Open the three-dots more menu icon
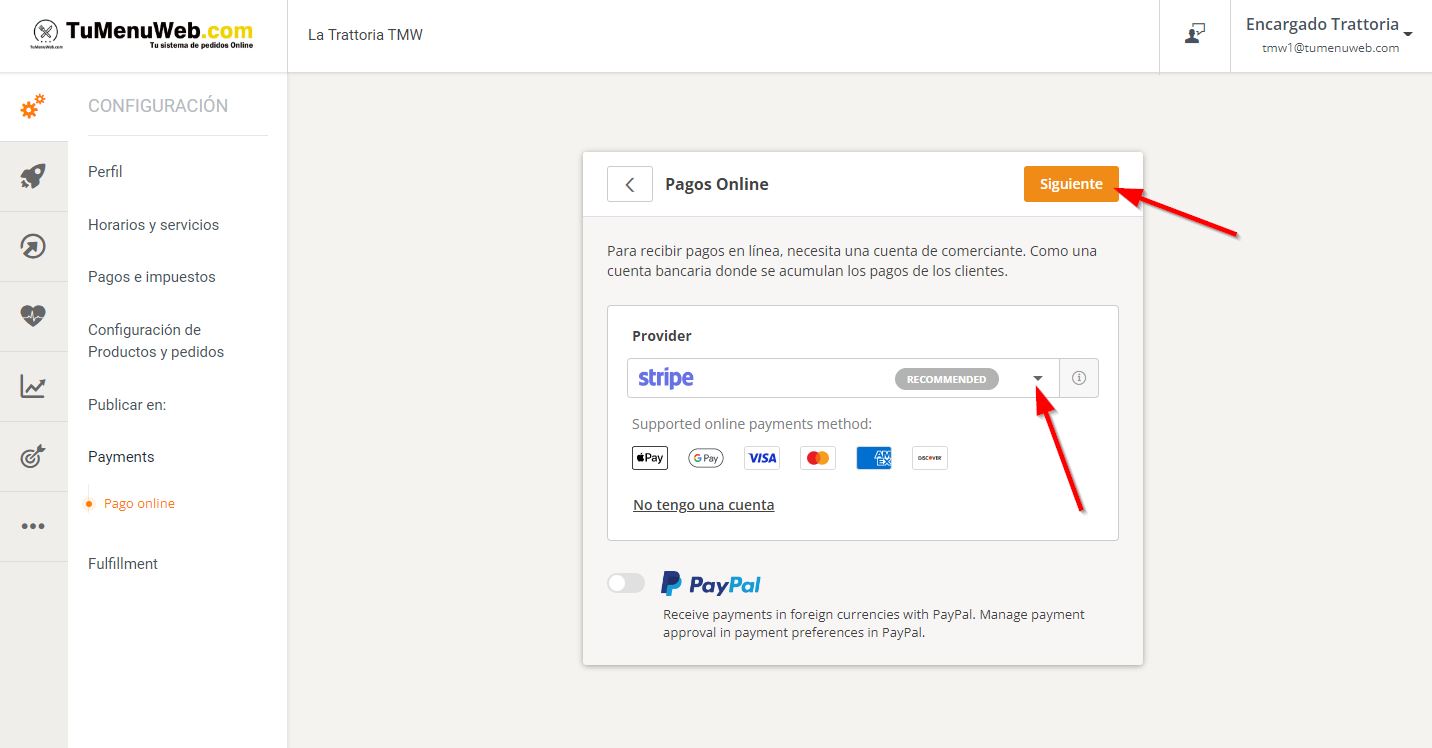Viewport: 1432px width, 748px height. pyautogui.click(x=33, y=527)
